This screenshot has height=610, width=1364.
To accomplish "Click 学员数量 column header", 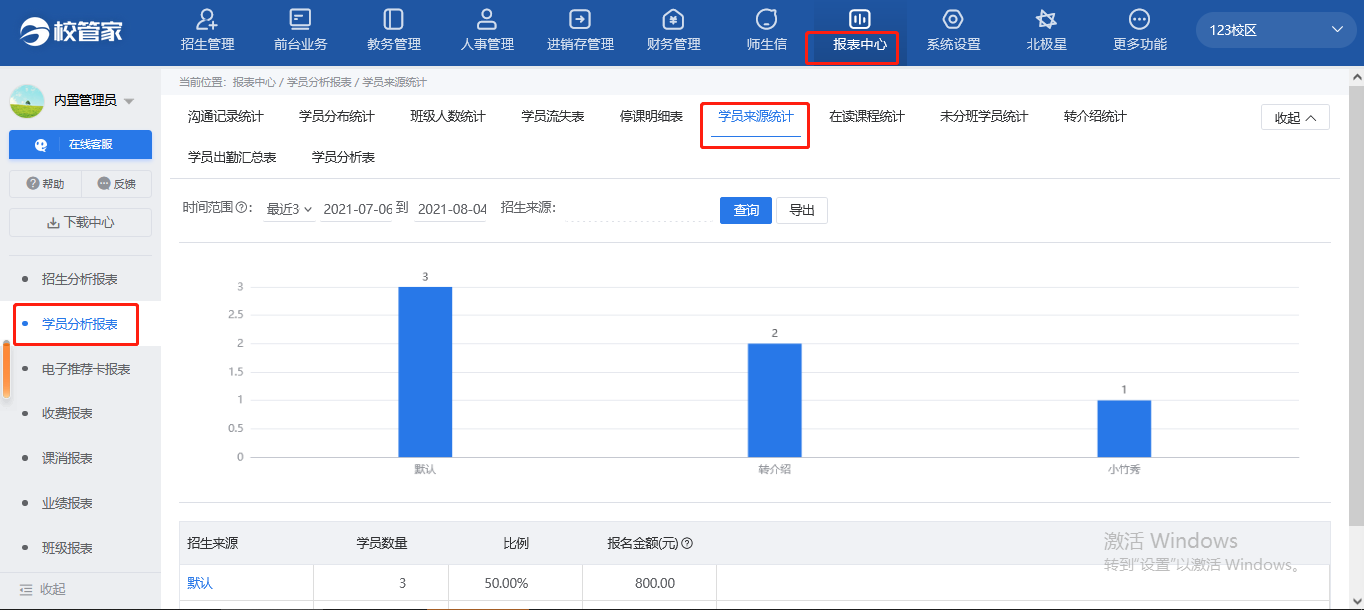I will coord(382,544).
